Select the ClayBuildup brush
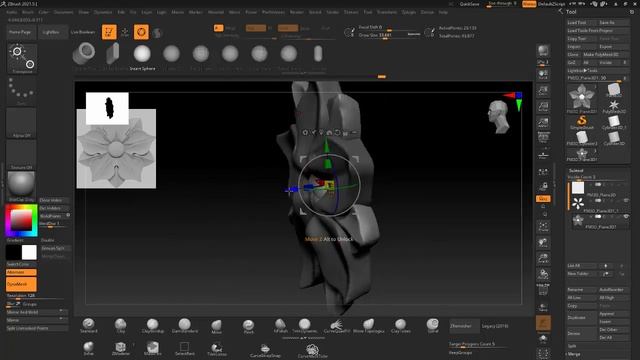The width and height of the screenshot is (640, 360). (x=152, y=326)
